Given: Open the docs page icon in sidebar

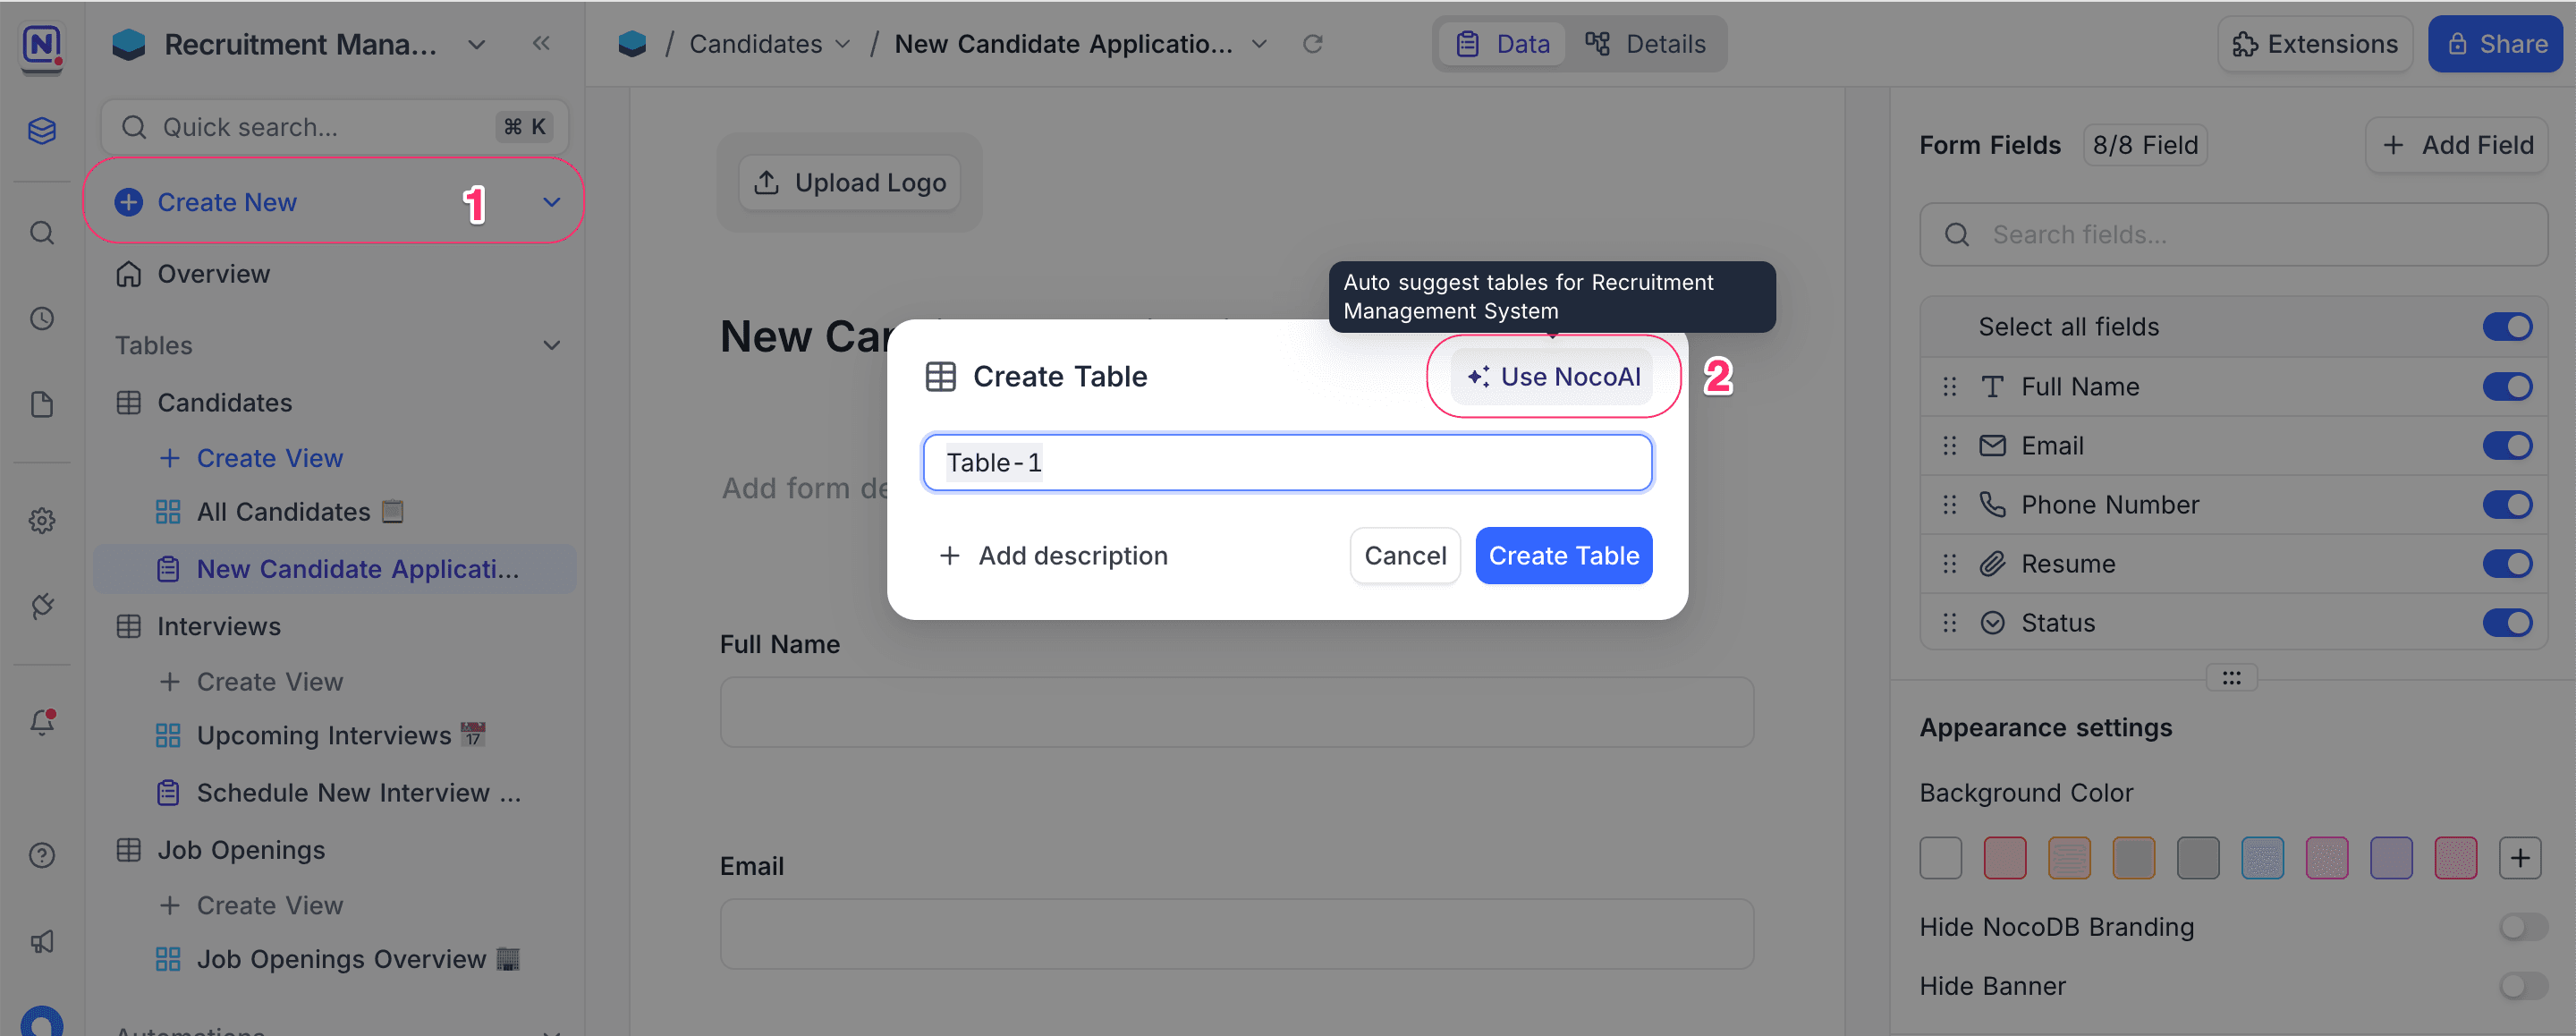Looking at the screenshot, I should pos(41,404).
